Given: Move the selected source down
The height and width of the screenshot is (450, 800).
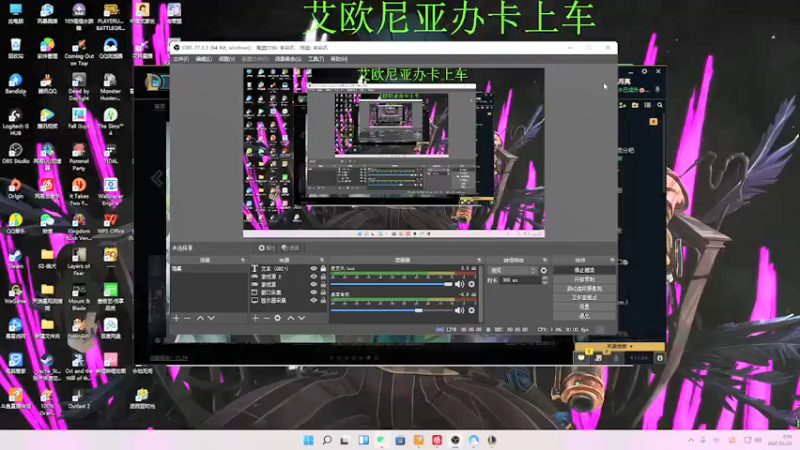Looking at the screenshot, I should tap(302, 318).
